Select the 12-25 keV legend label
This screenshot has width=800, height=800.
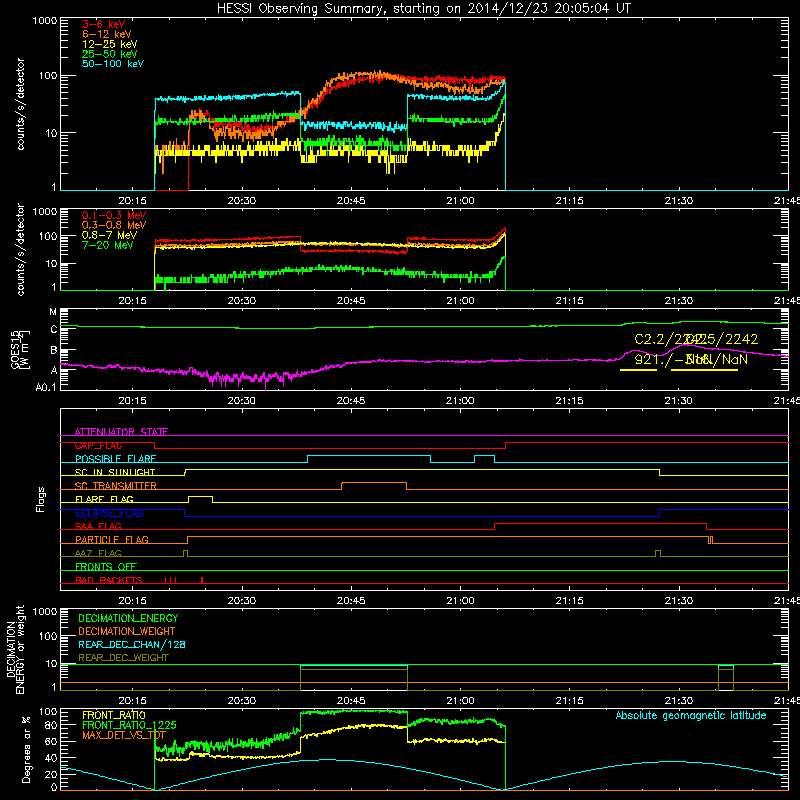(110, 44)
